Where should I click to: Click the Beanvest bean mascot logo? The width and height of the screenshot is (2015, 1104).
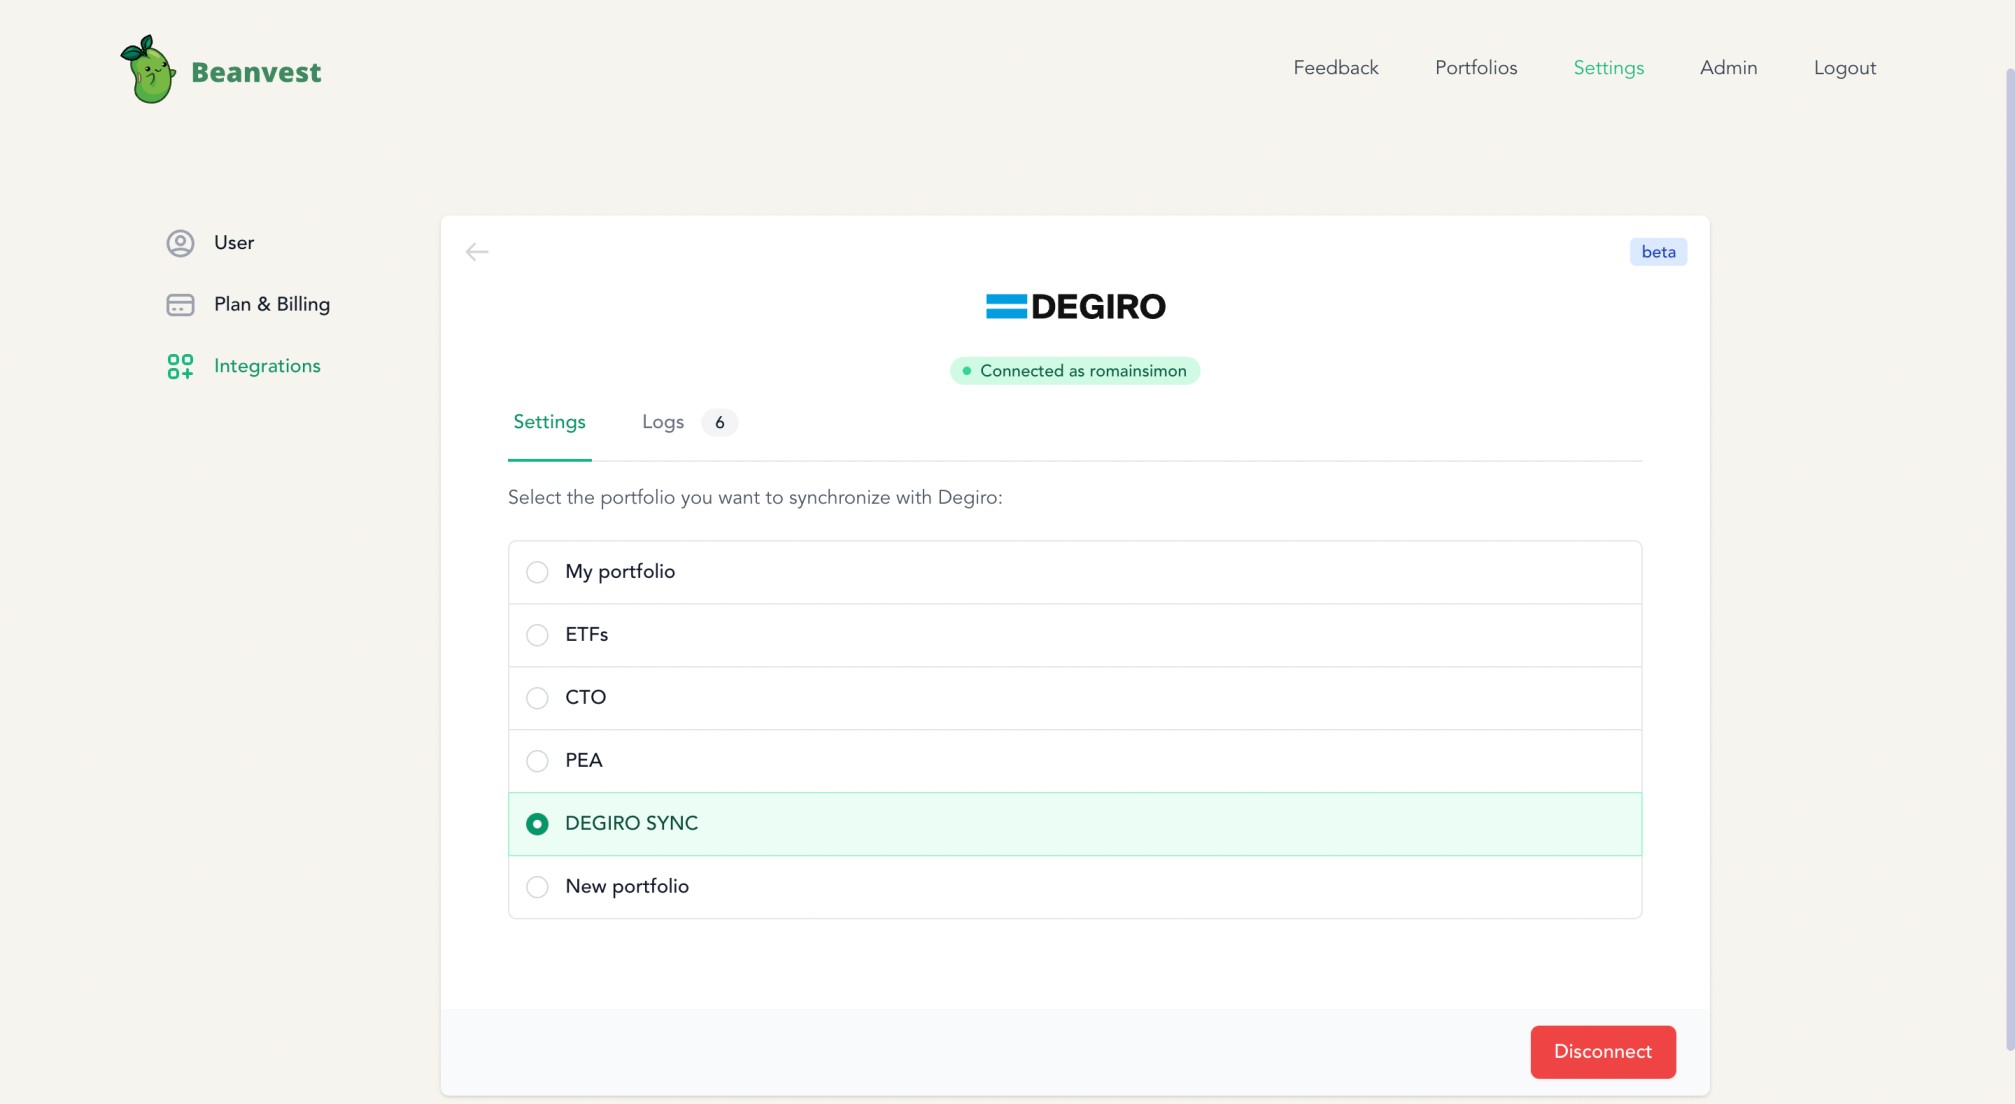point(148,69)
